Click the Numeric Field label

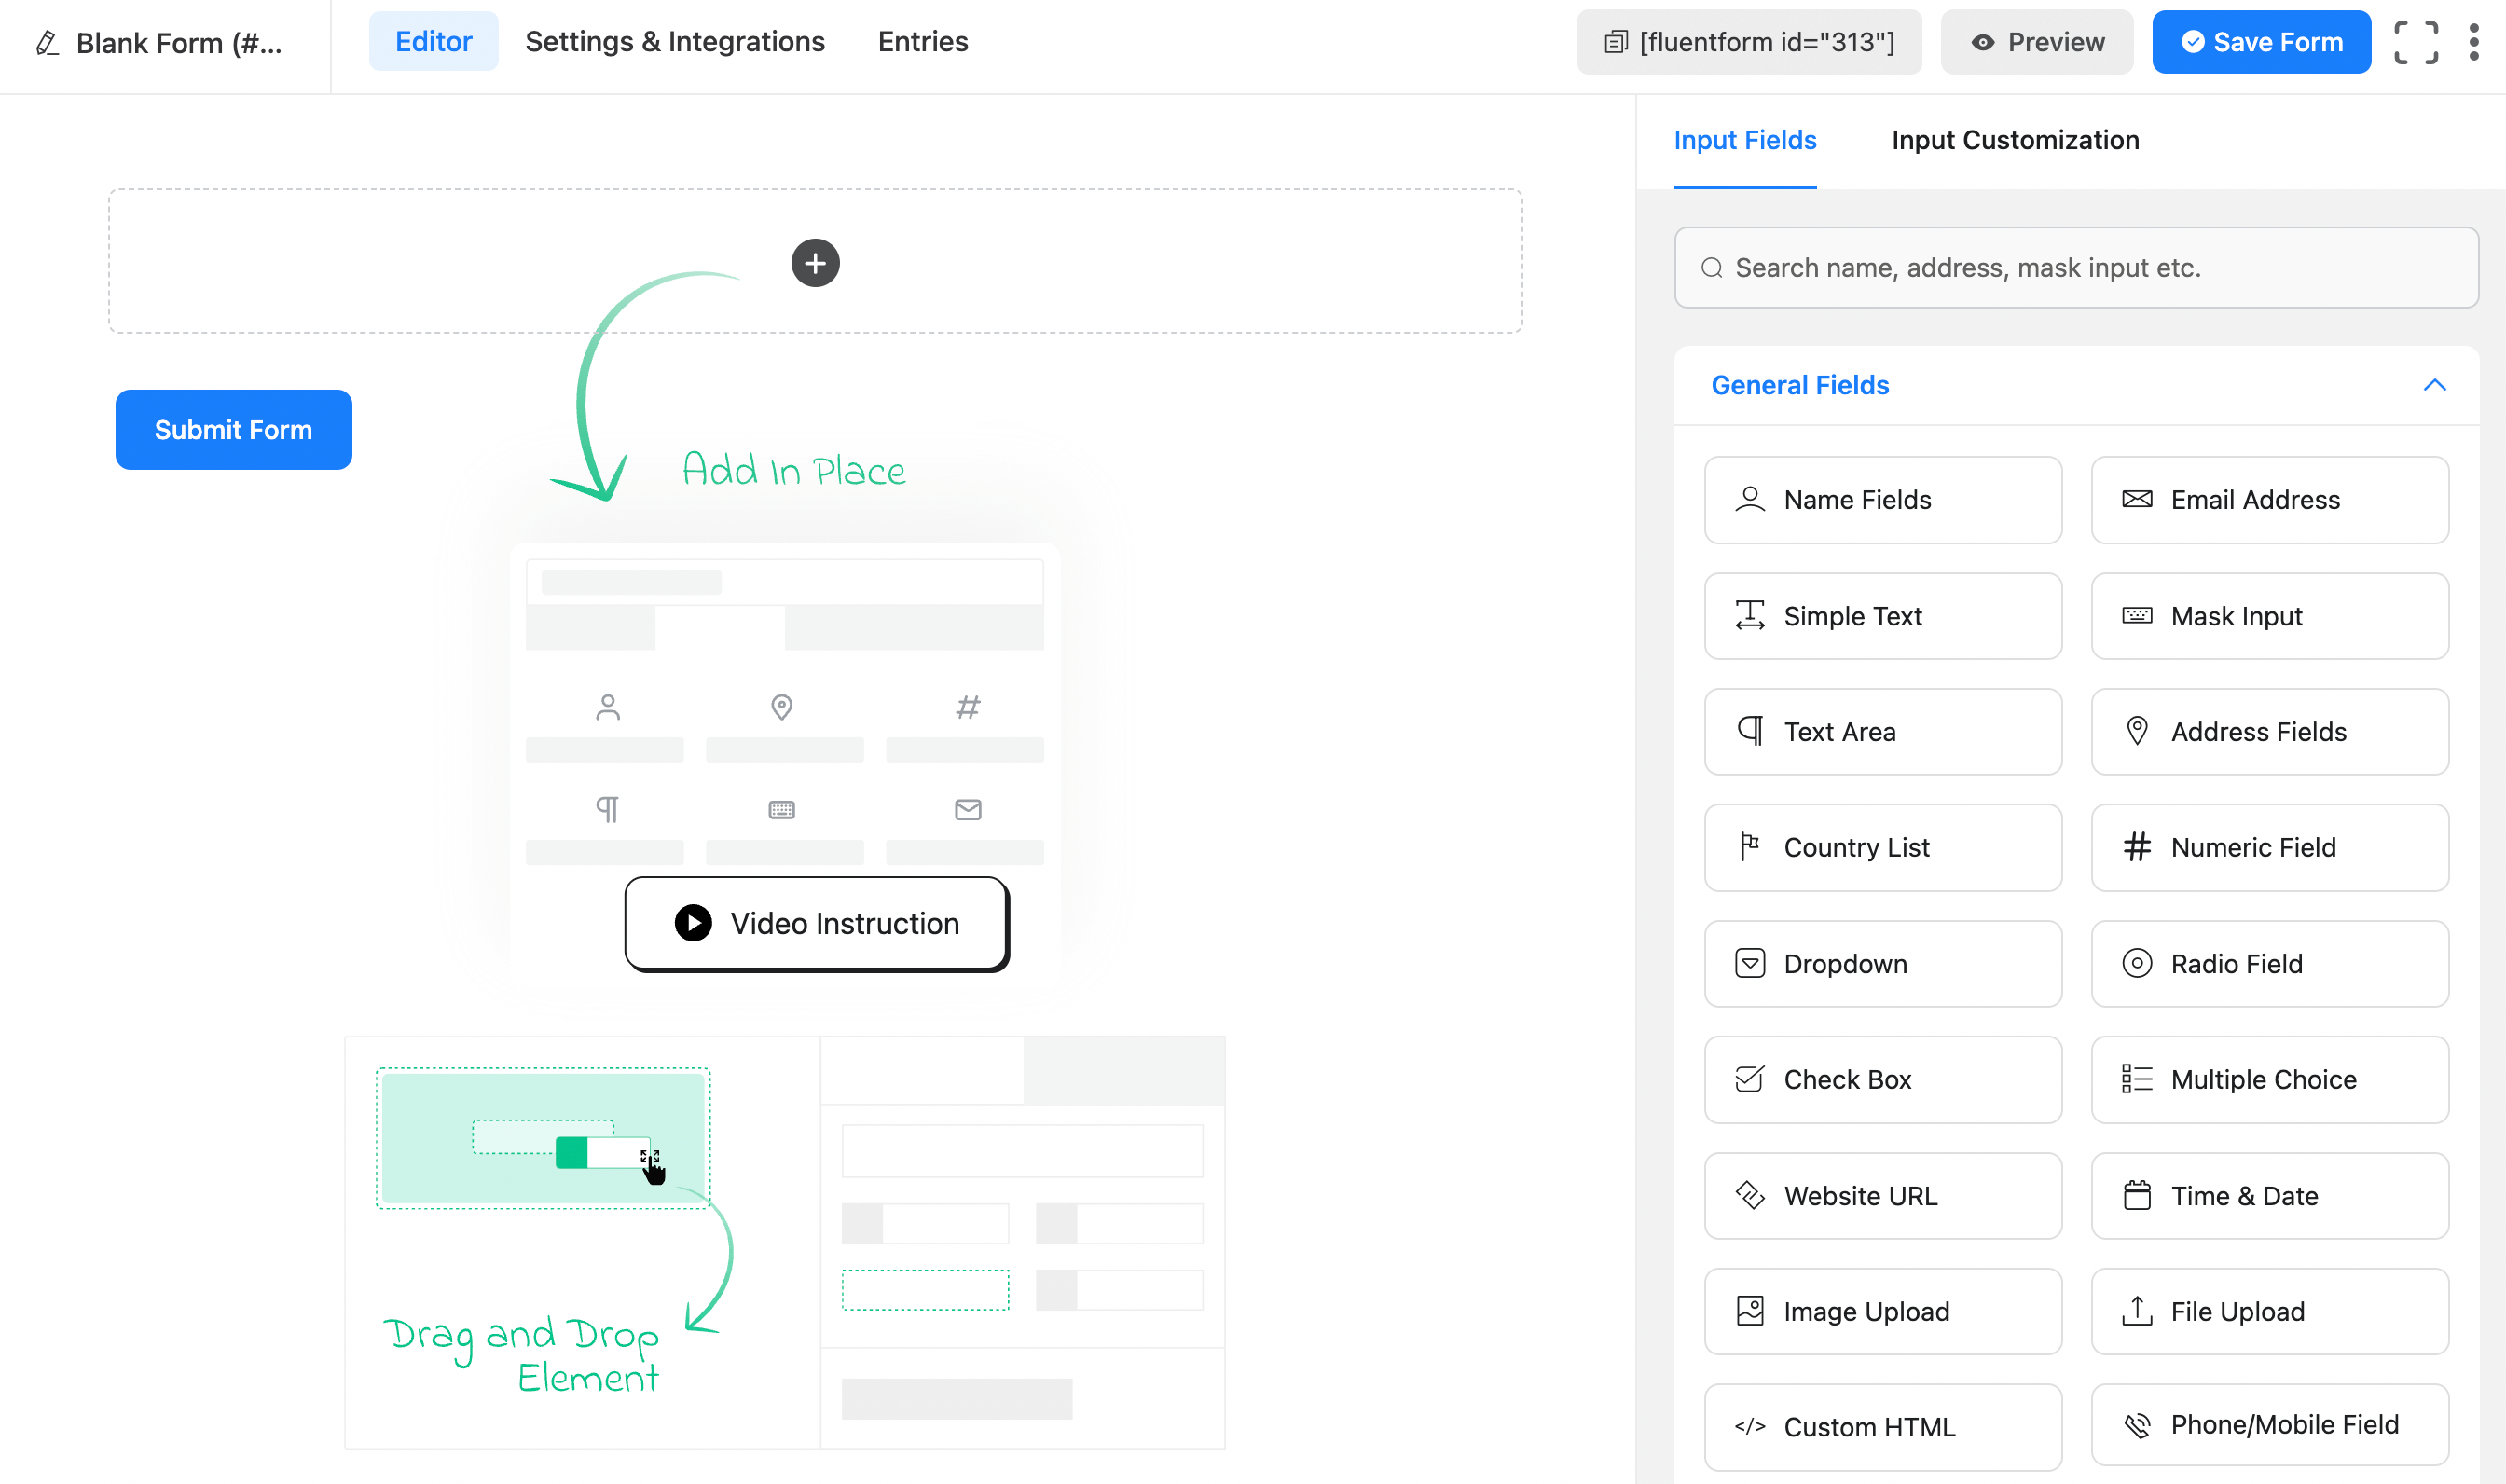coord(2253,847)
